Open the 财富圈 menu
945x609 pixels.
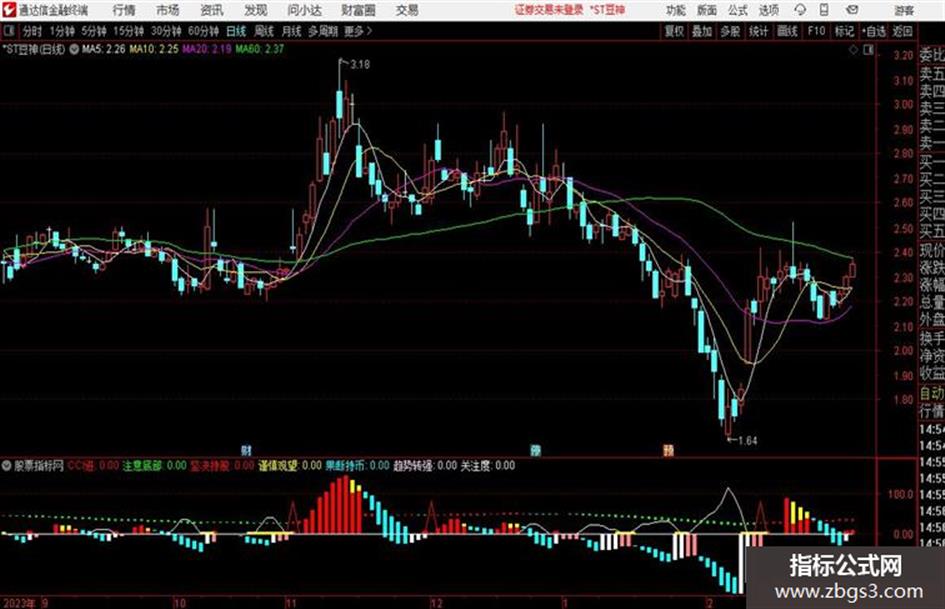click(358, 10)
